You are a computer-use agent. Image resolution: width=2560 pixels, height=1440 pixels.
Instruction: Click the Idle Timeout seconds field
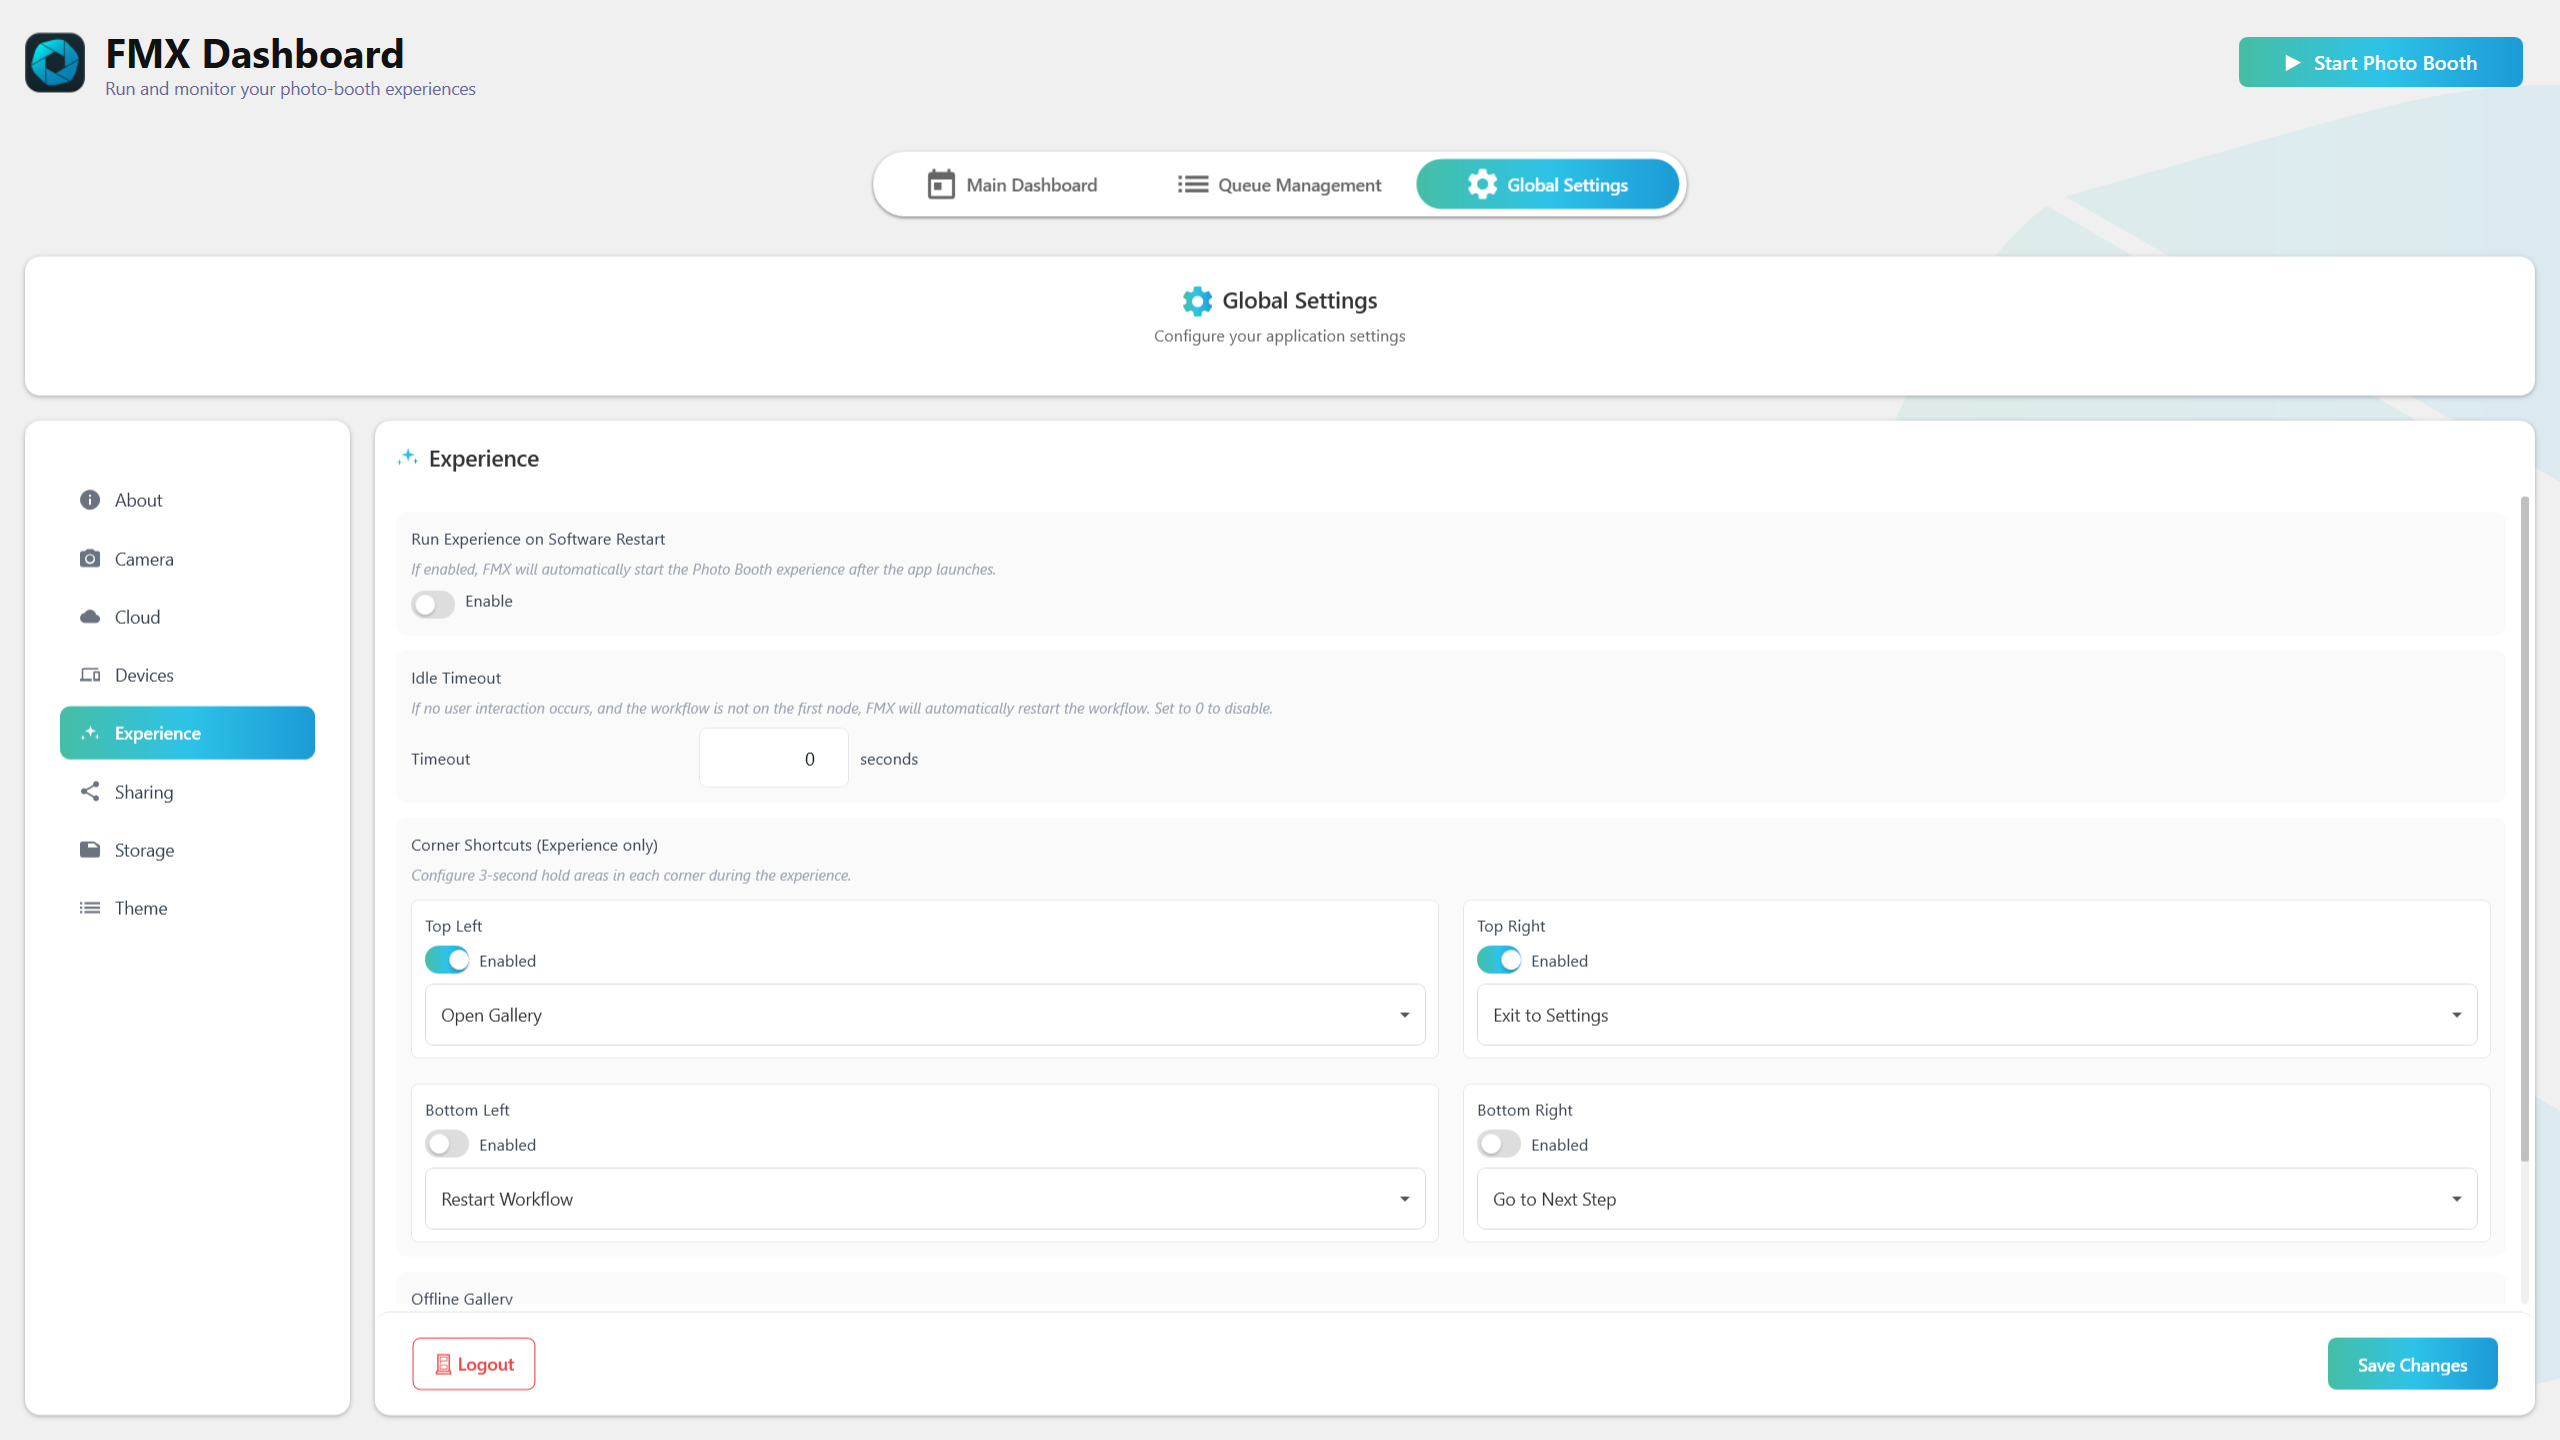pos(774,759)
